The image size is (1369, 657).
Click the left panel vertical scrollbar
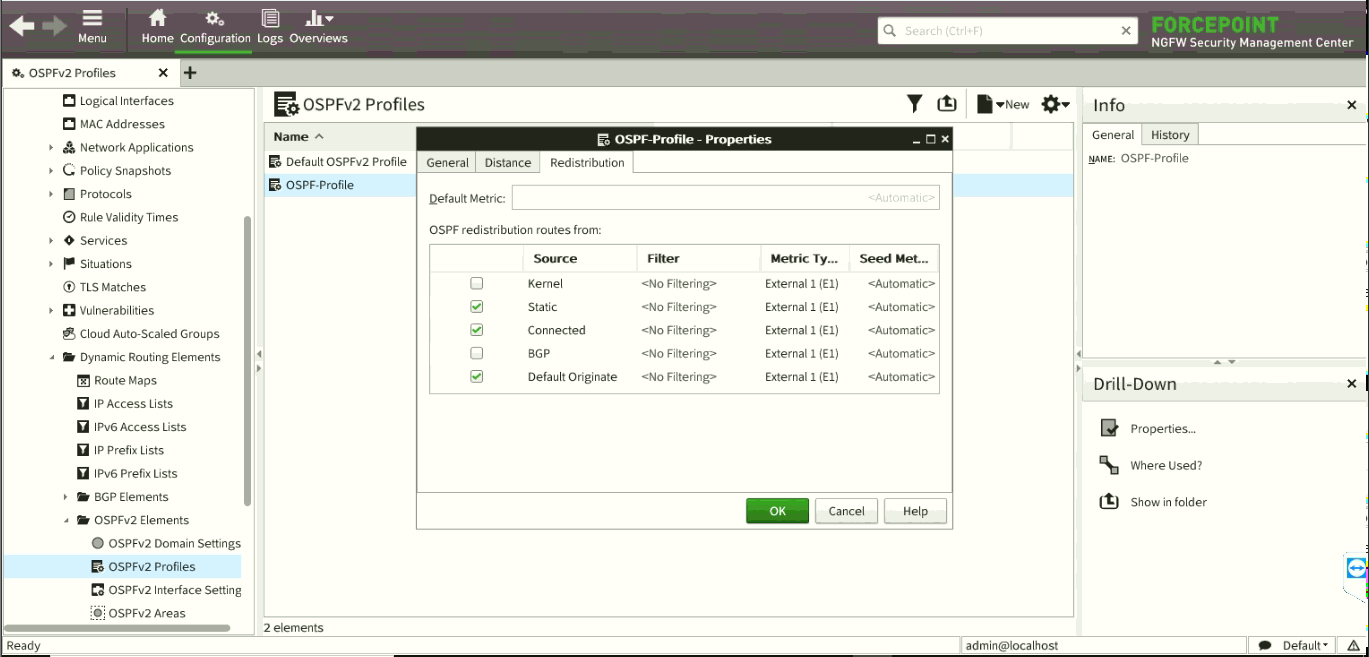[248, 360]
